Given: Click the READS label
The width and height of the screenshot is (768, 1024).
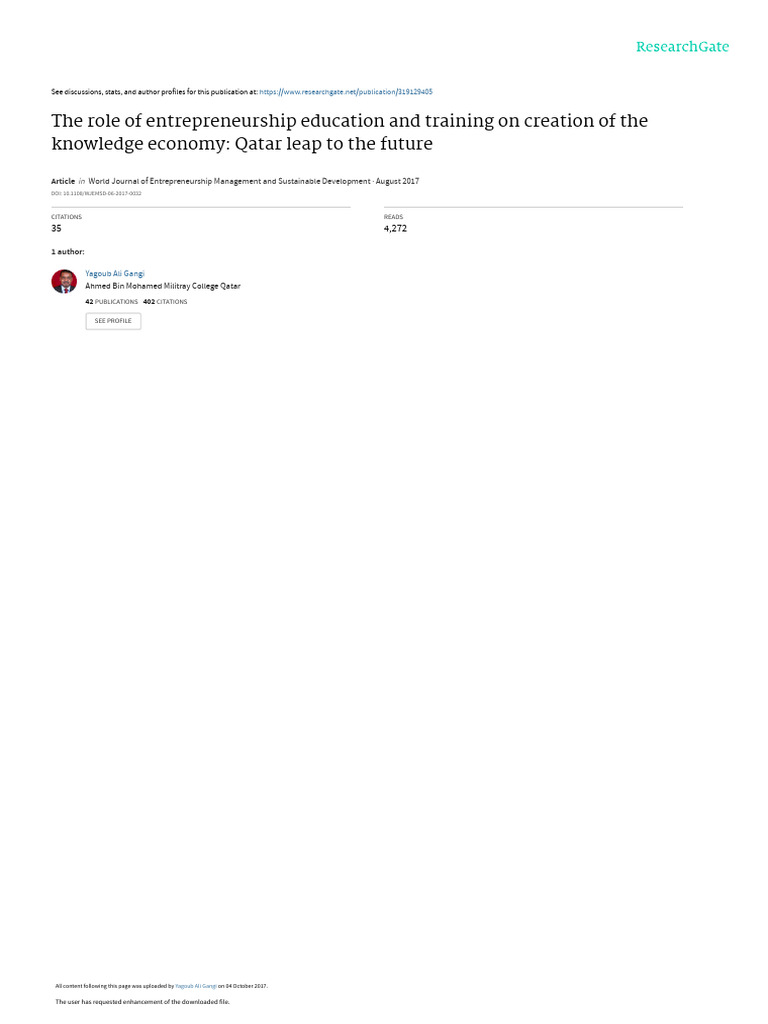Looking at the screenshot, I should (393, 217).
